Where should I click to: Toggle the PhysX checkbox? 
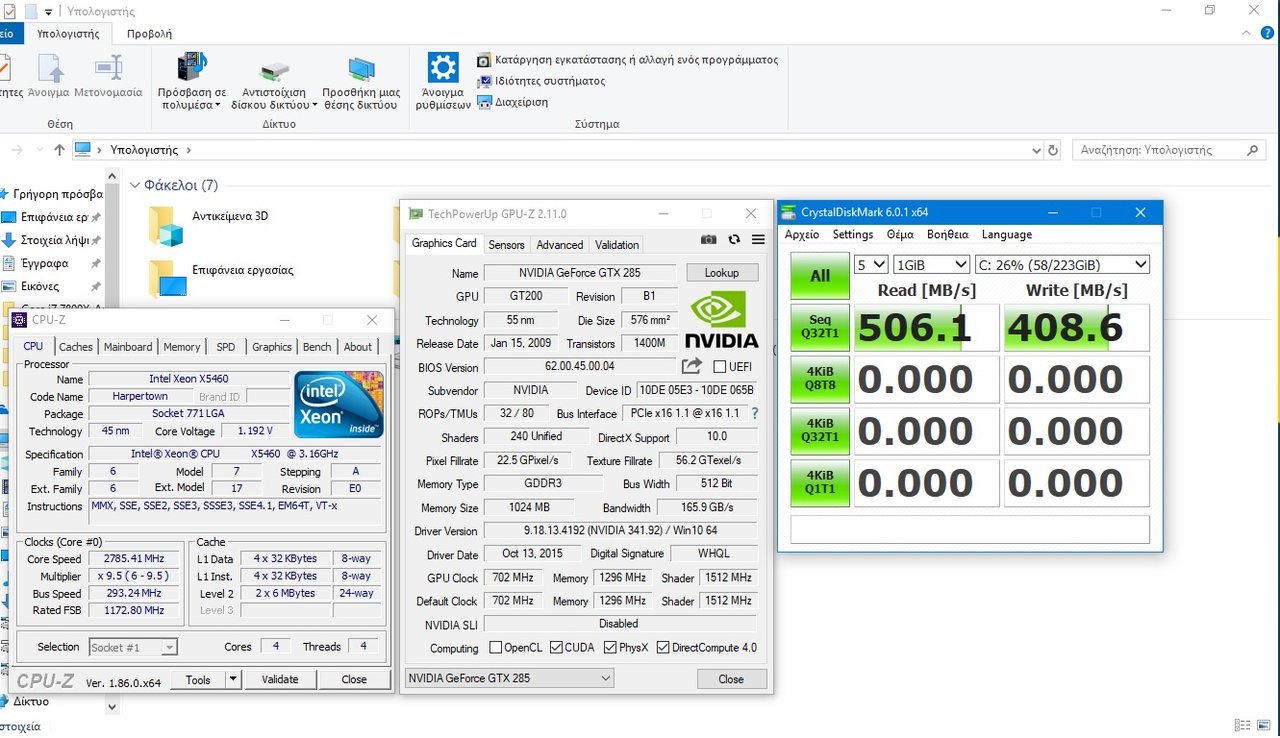point(610,648)
